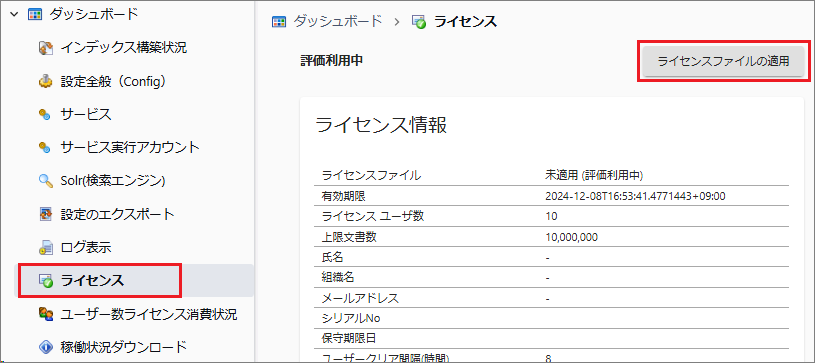Click the 設定のエクスポート icon
The width and height of the screenshot is (815, 363).
coord(46,214)
